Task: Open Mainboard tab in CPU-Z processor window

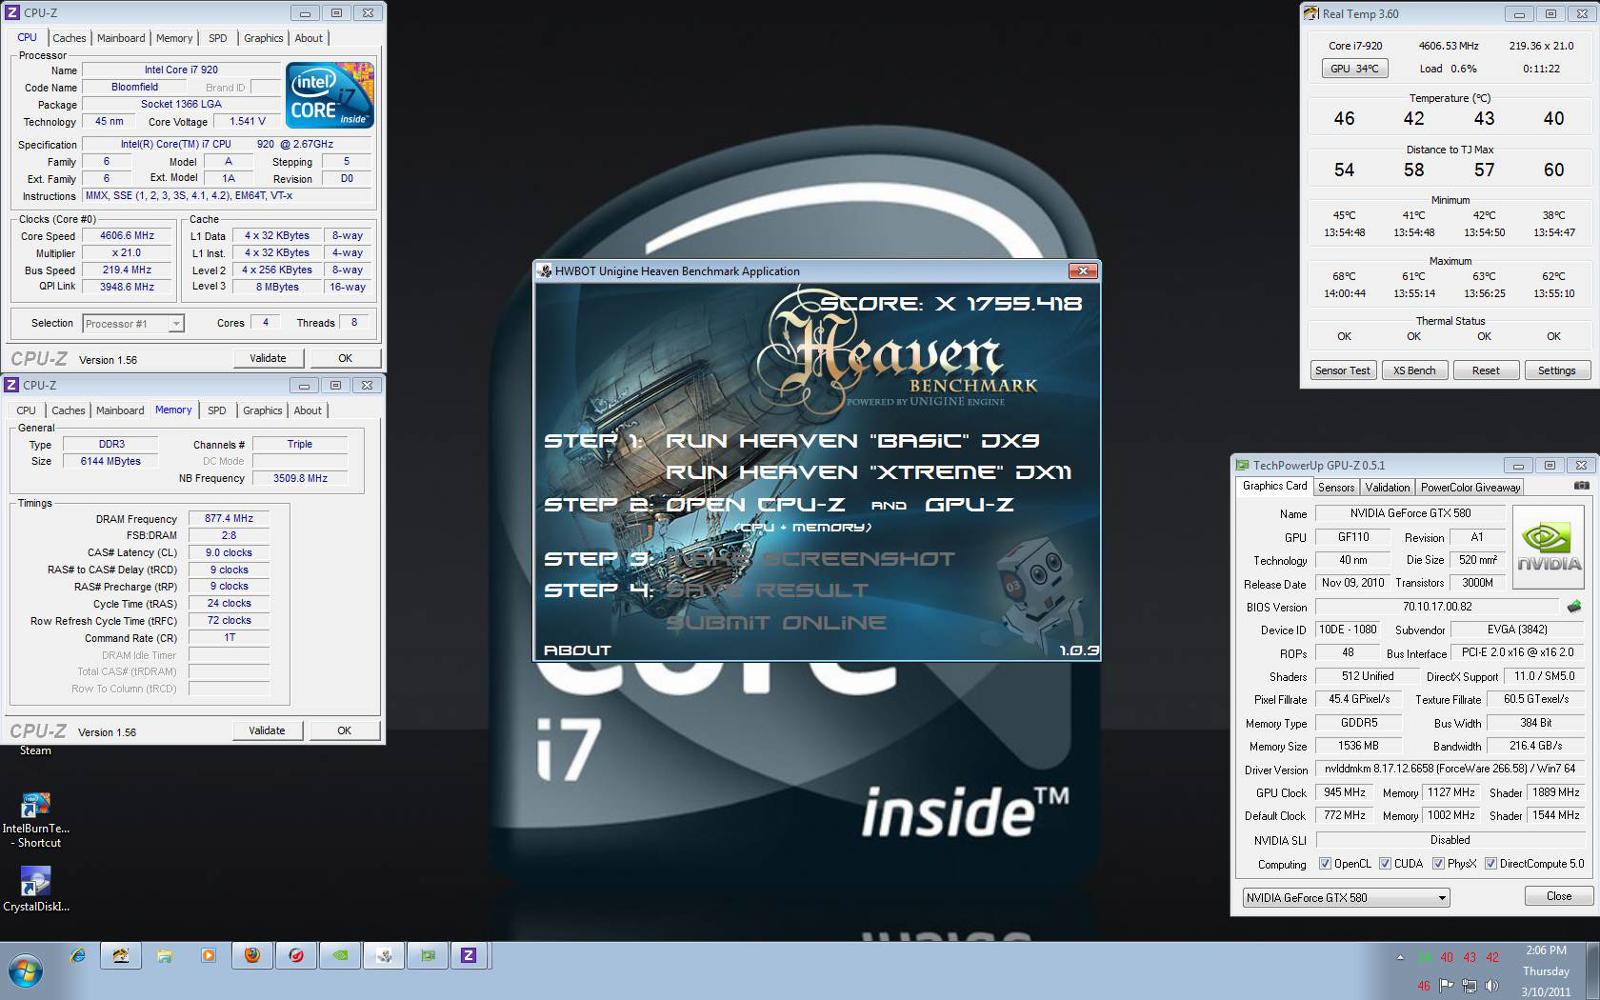Action: tap(121, 38)
